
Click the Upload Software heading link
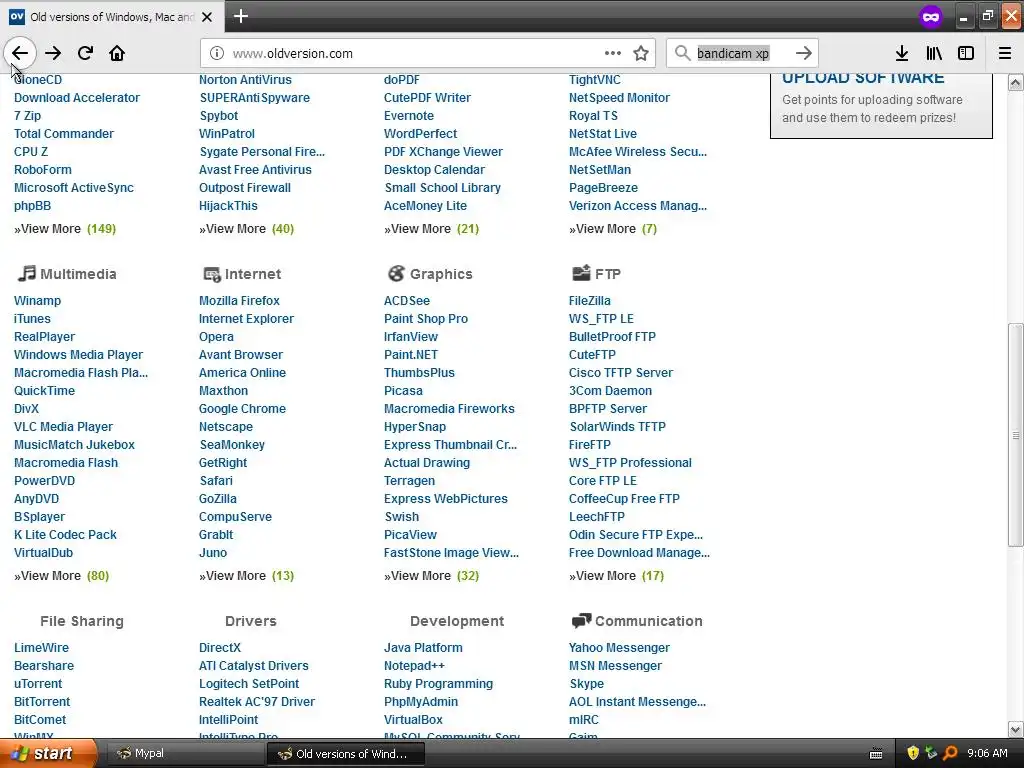coord(863,78)
